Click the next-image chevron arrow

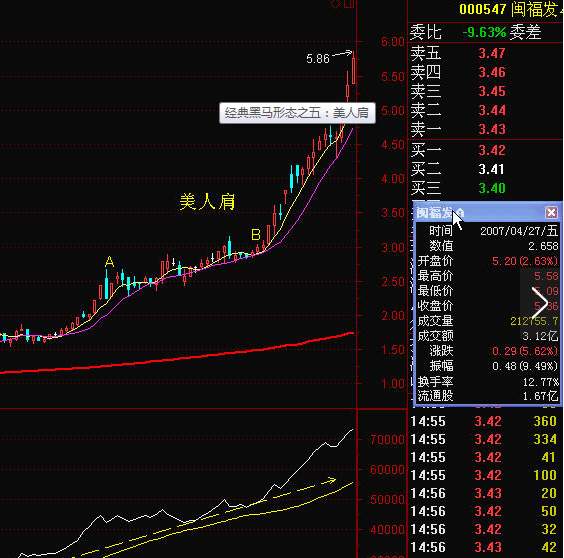pos(540,303)
